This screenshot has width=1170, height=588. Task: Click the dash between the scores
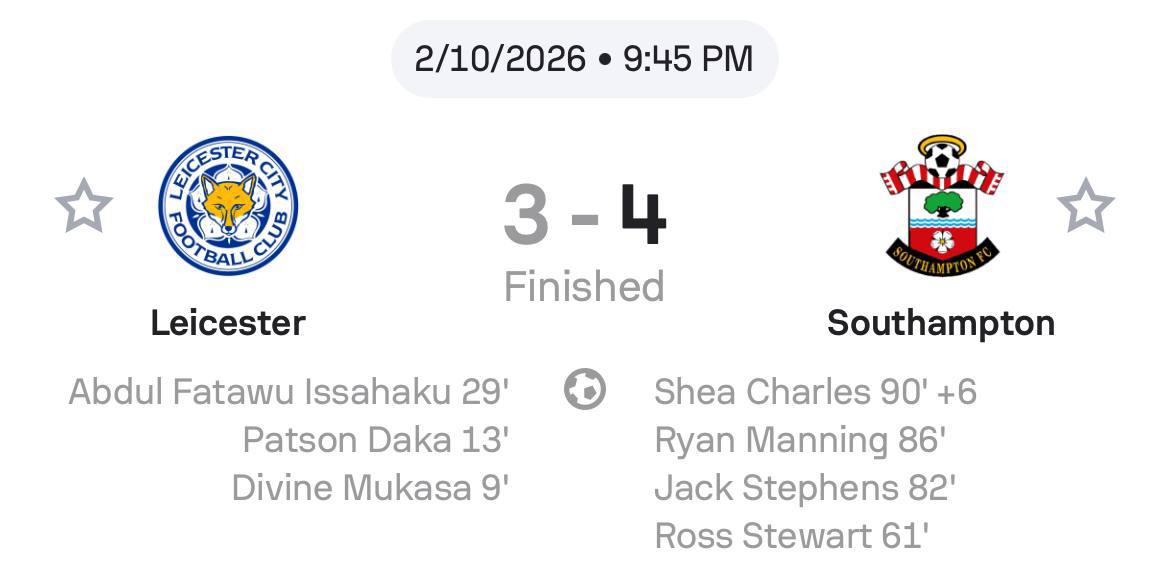[x=585, y=217]
